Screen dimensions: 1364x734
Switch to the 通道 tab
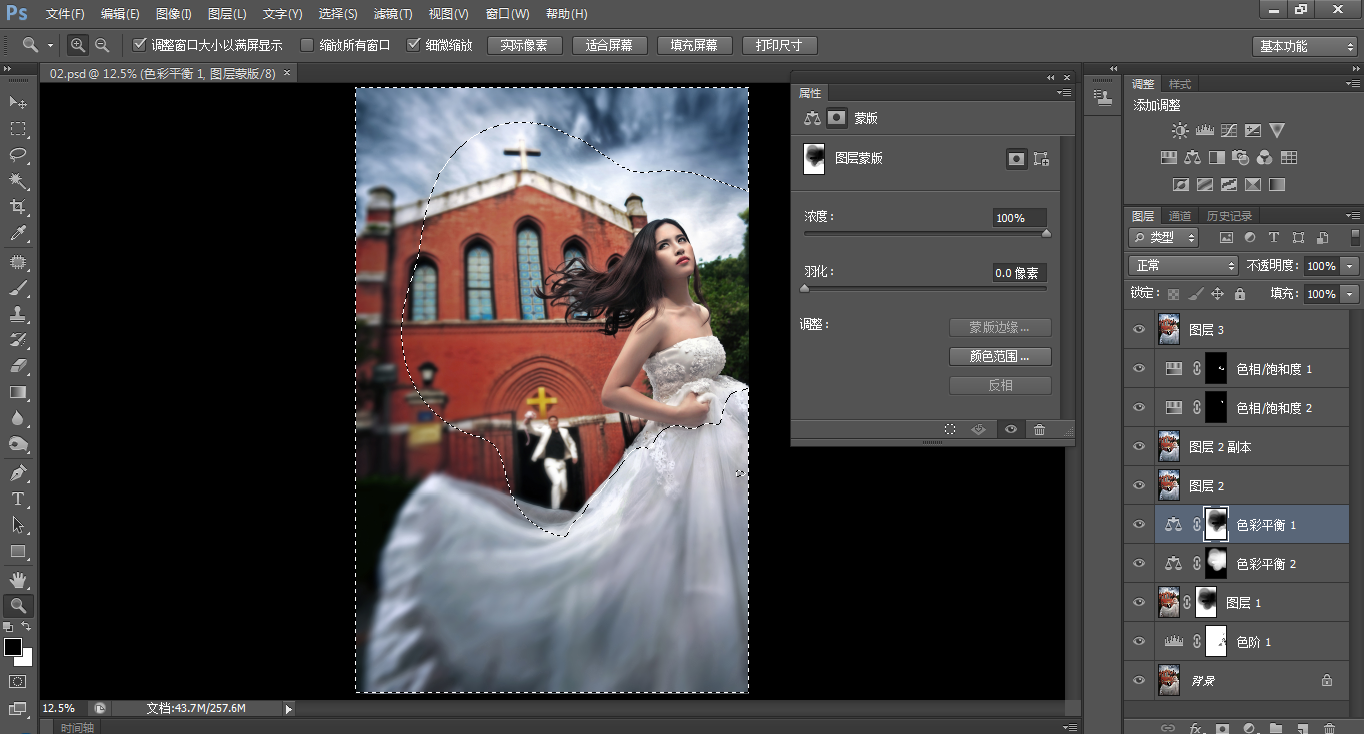point(1180,216)
